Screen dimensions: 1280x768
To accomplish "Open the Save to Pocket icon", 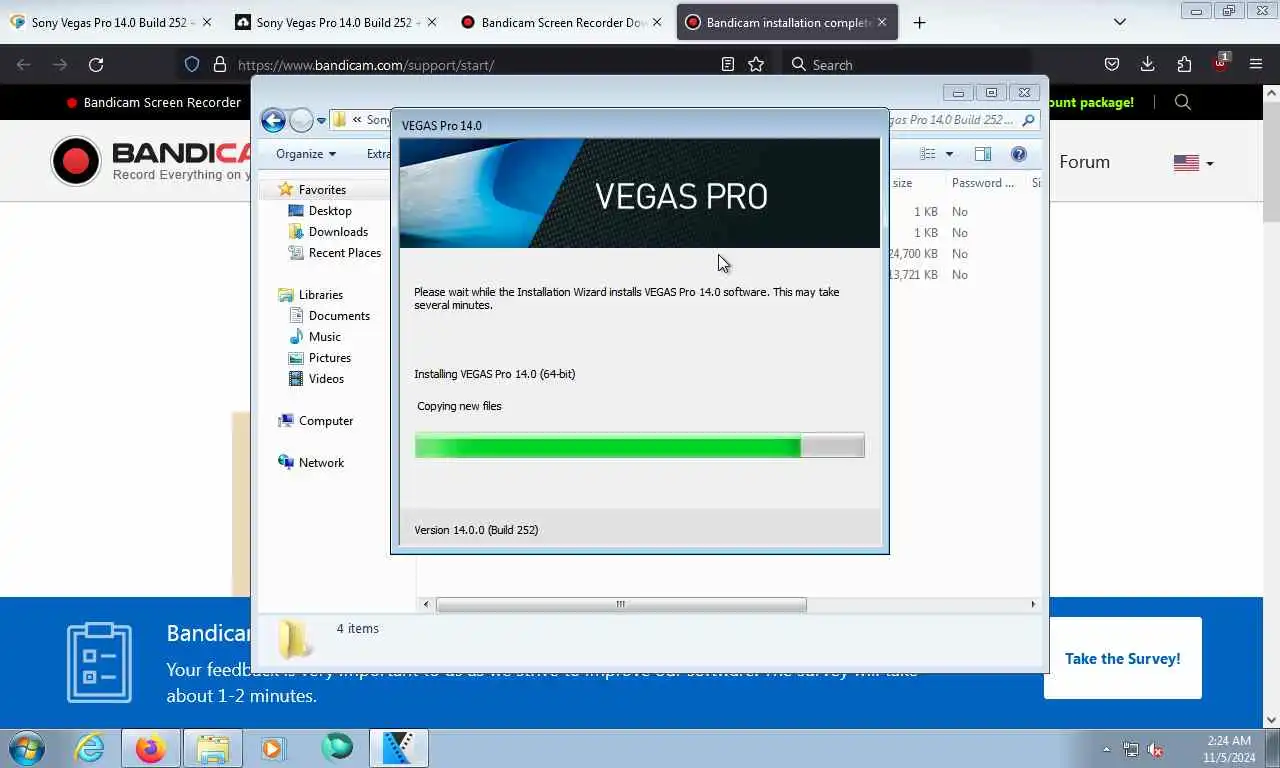I will [1111, 64].
